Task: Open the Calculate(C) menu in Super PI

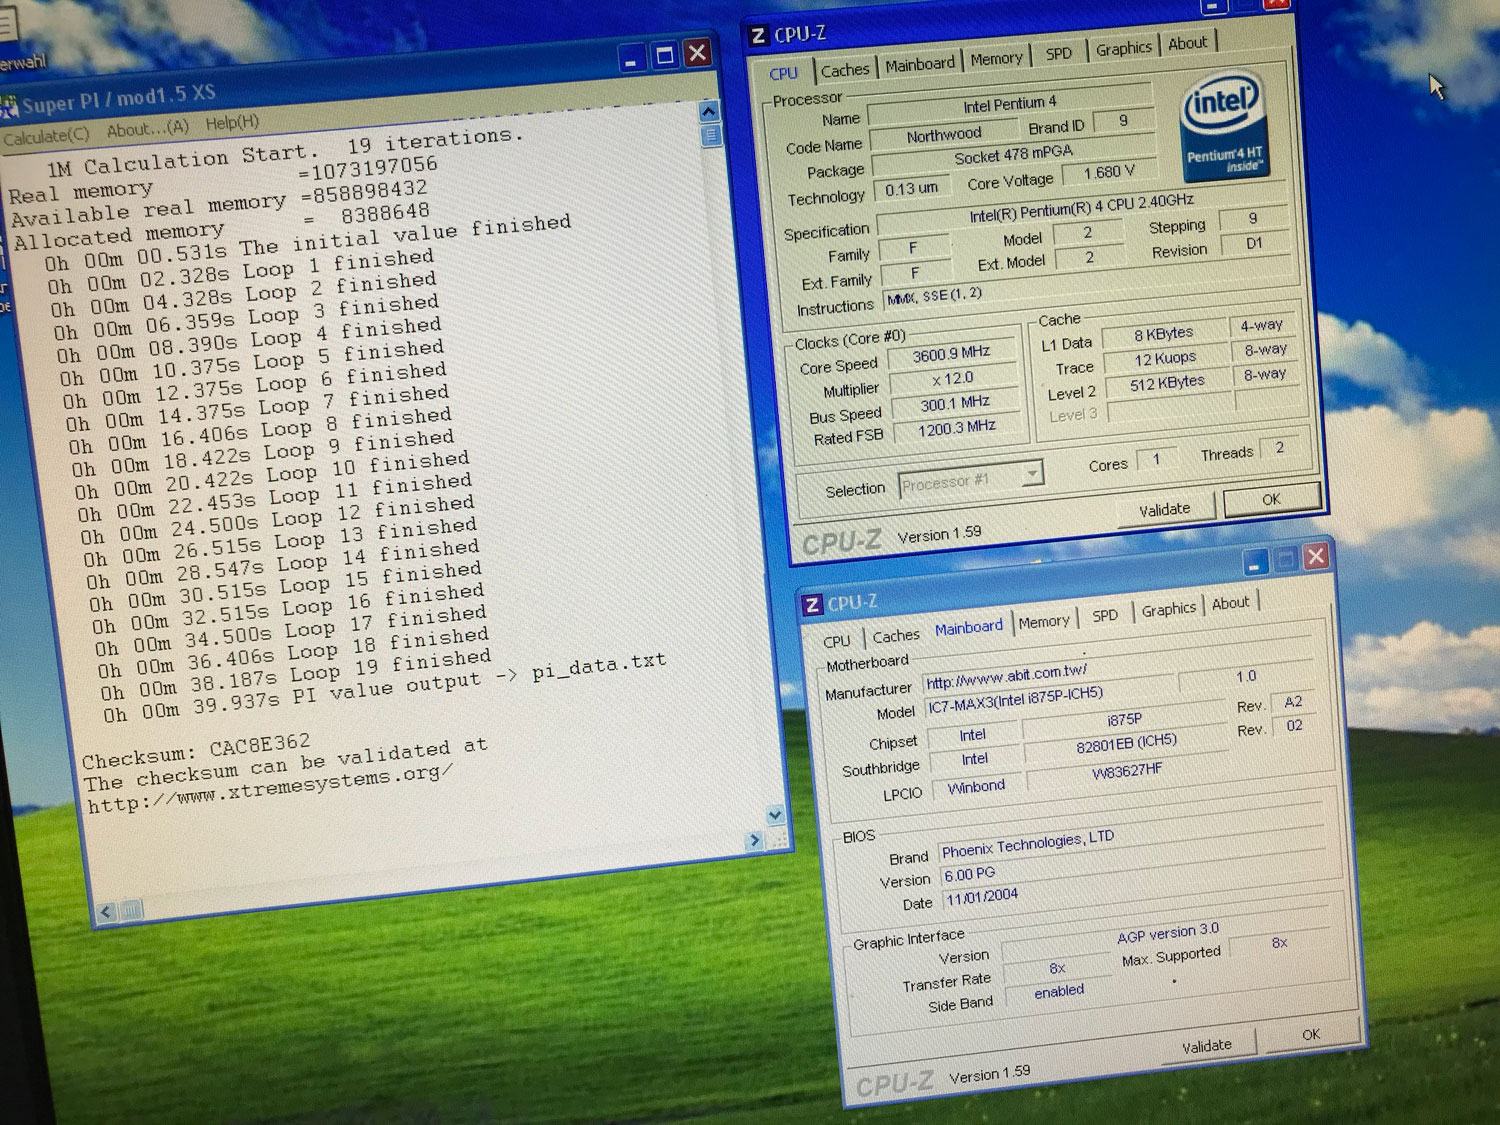Action: 46,136
